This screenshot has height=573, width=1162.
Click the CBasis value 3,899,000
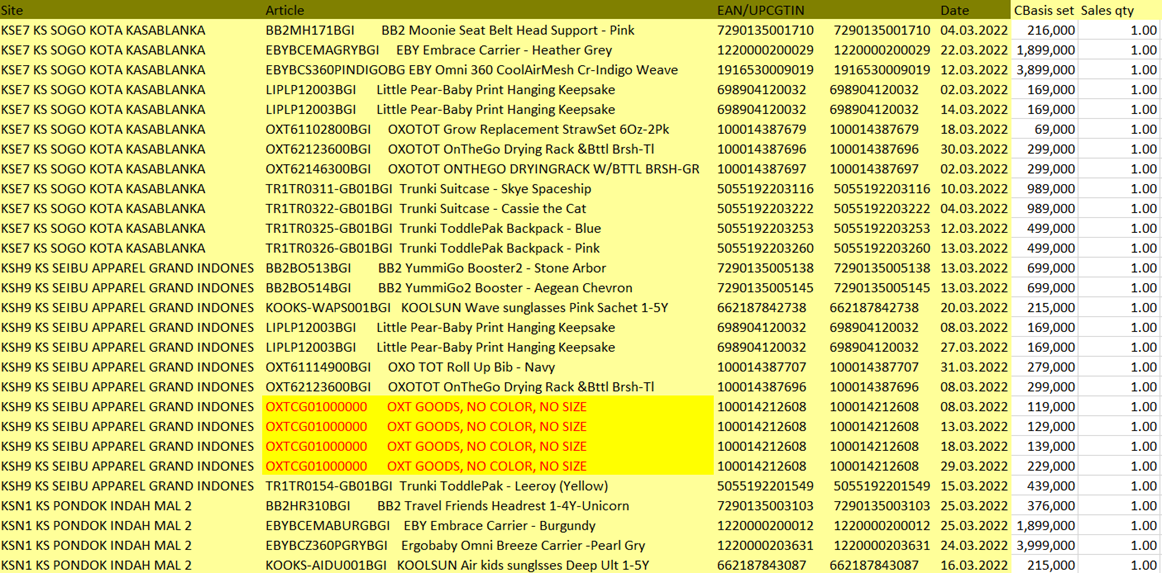click(1046, 70)
